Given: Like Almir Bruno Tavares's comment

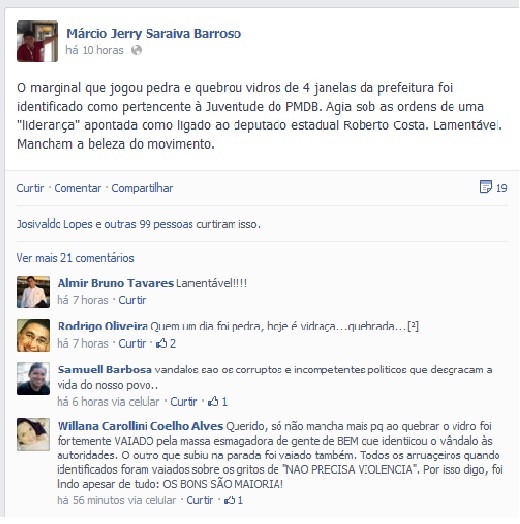Looking at the screenshot, I should [132, 300].
